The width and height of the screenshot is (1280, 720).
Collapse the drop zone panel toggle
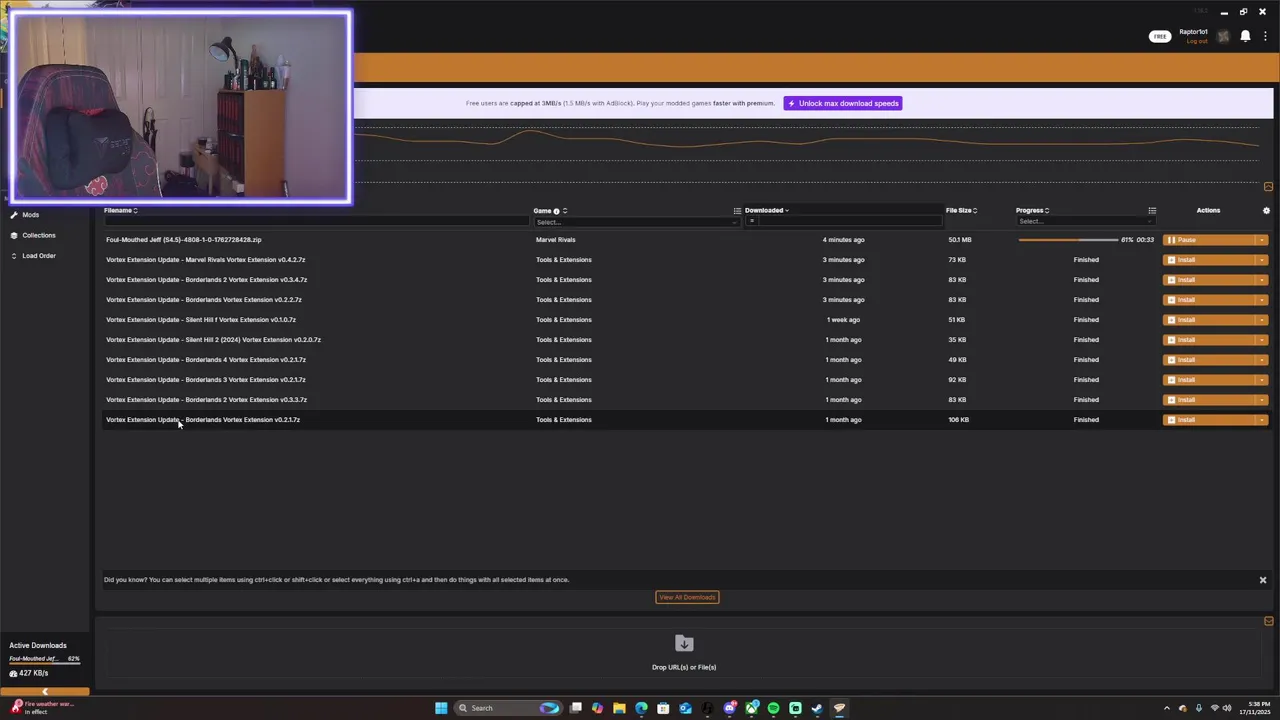click(x=1268, y=621)
